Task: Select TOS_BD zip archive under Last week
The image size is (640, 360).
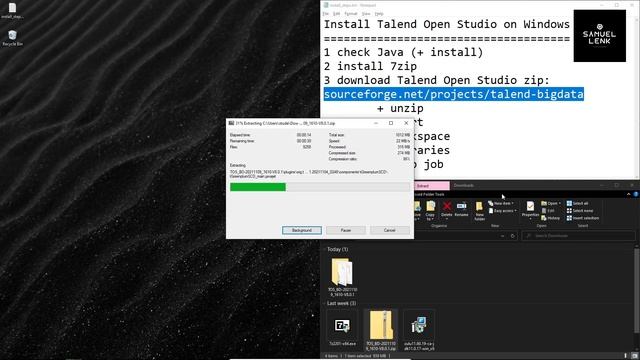Action: pyautogui.click(x=381, y=330)
